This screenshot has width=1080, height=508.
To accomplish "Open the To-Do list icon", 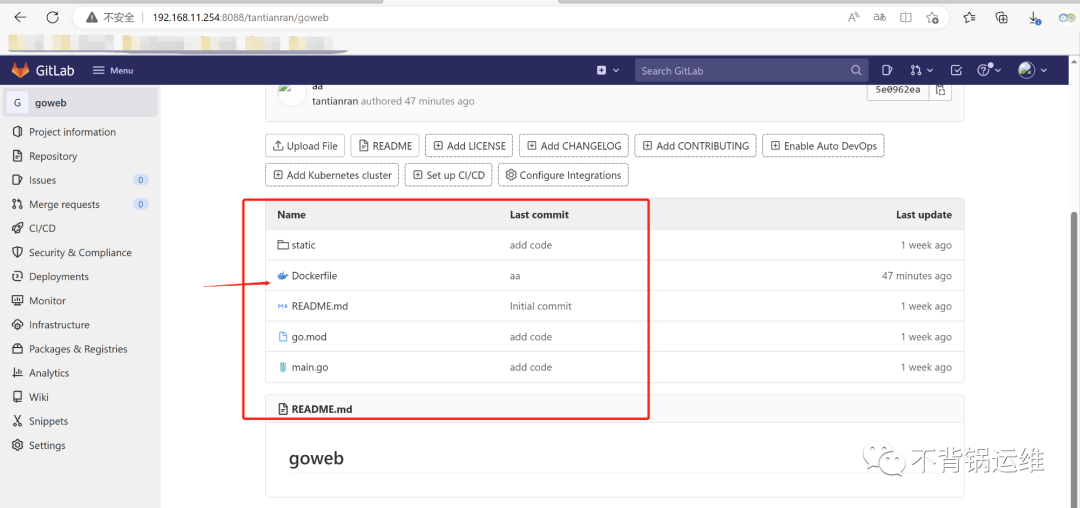I will (956, 70).
